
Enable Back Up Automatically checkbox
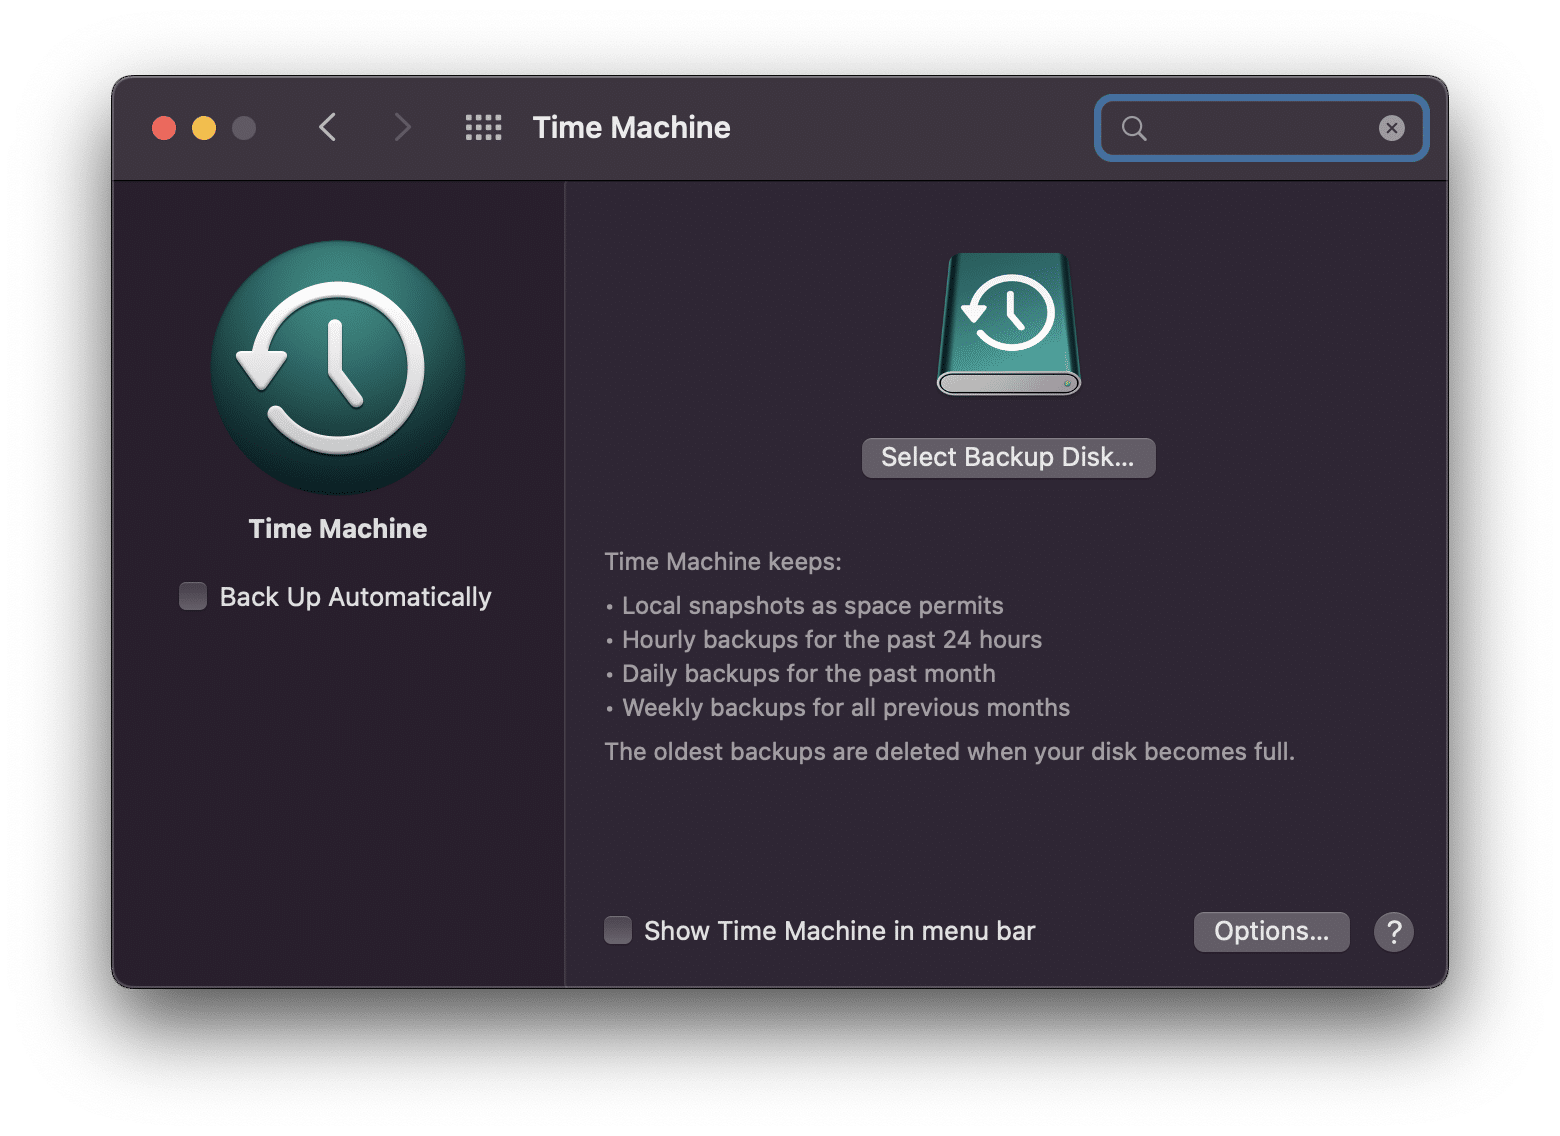click(x=193, y=596)
